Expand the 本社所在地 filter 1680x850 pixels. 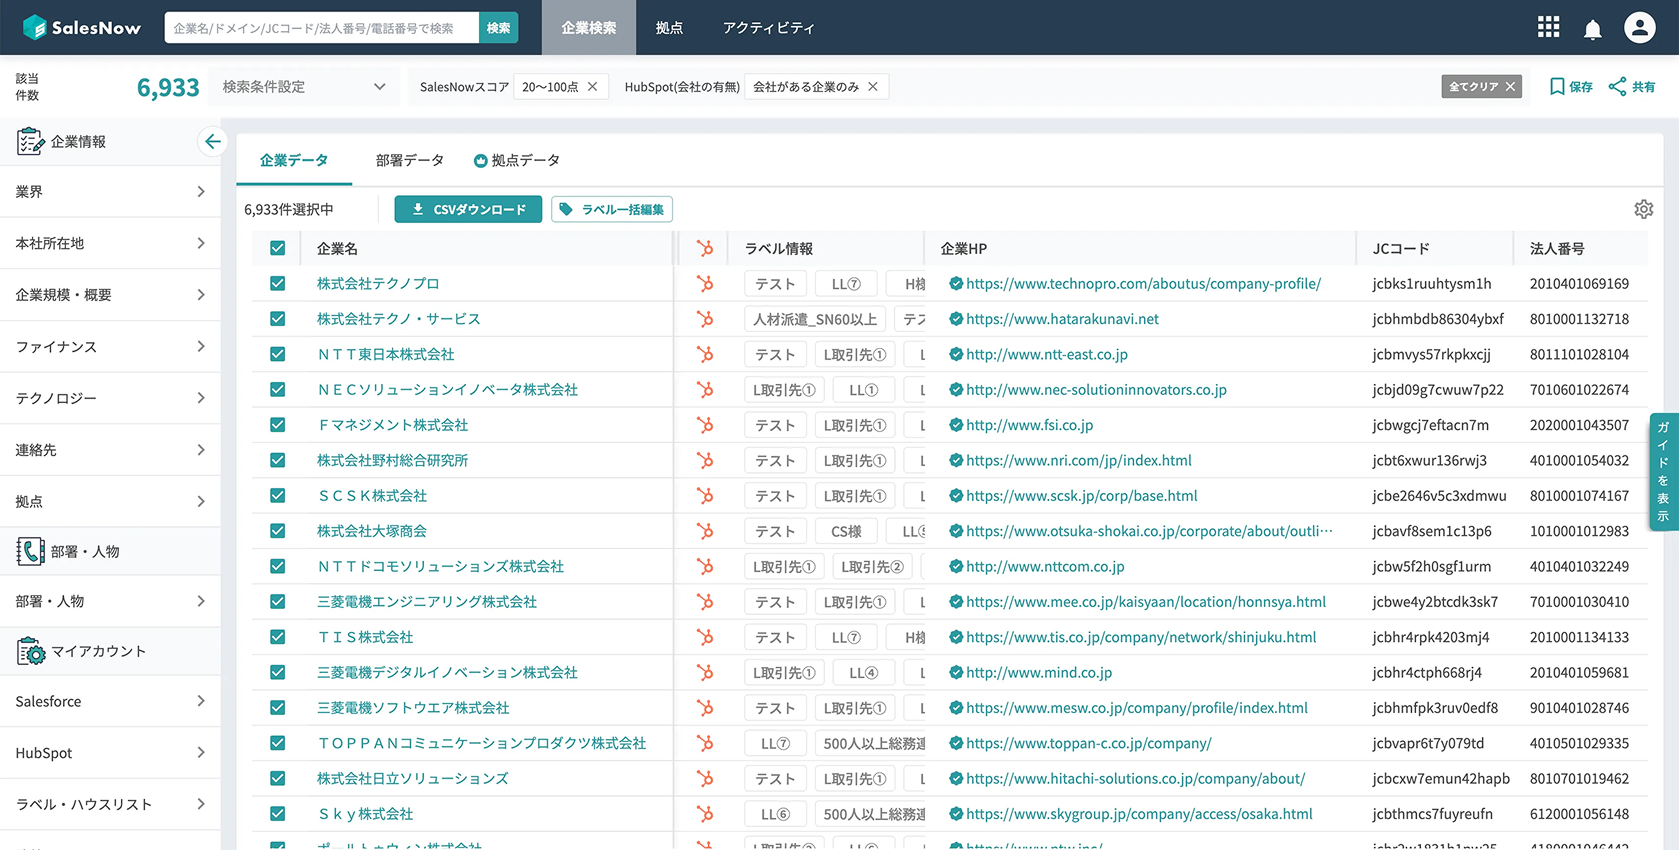tap(110, 243)
